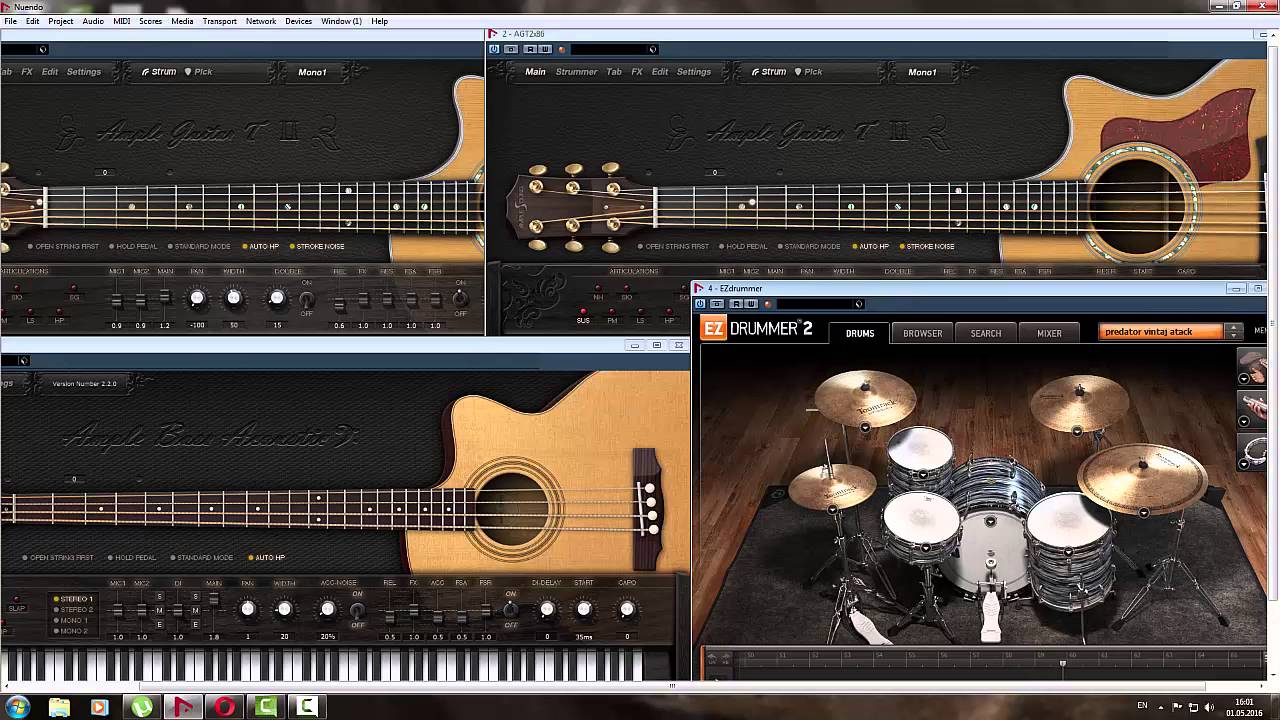This screenshot has width=1280, height=720.
Task: Open the Devices menu
Action: 298,21
